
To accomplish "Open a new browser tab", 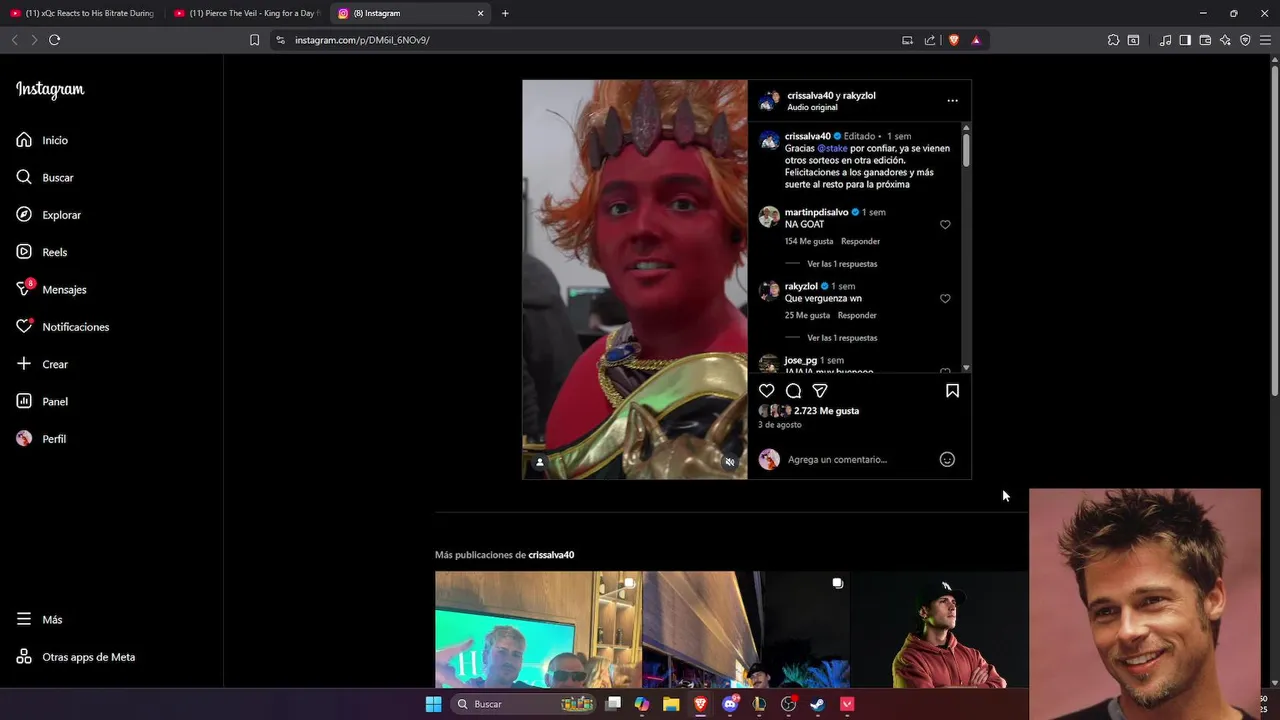I will [x=505, y=13].
